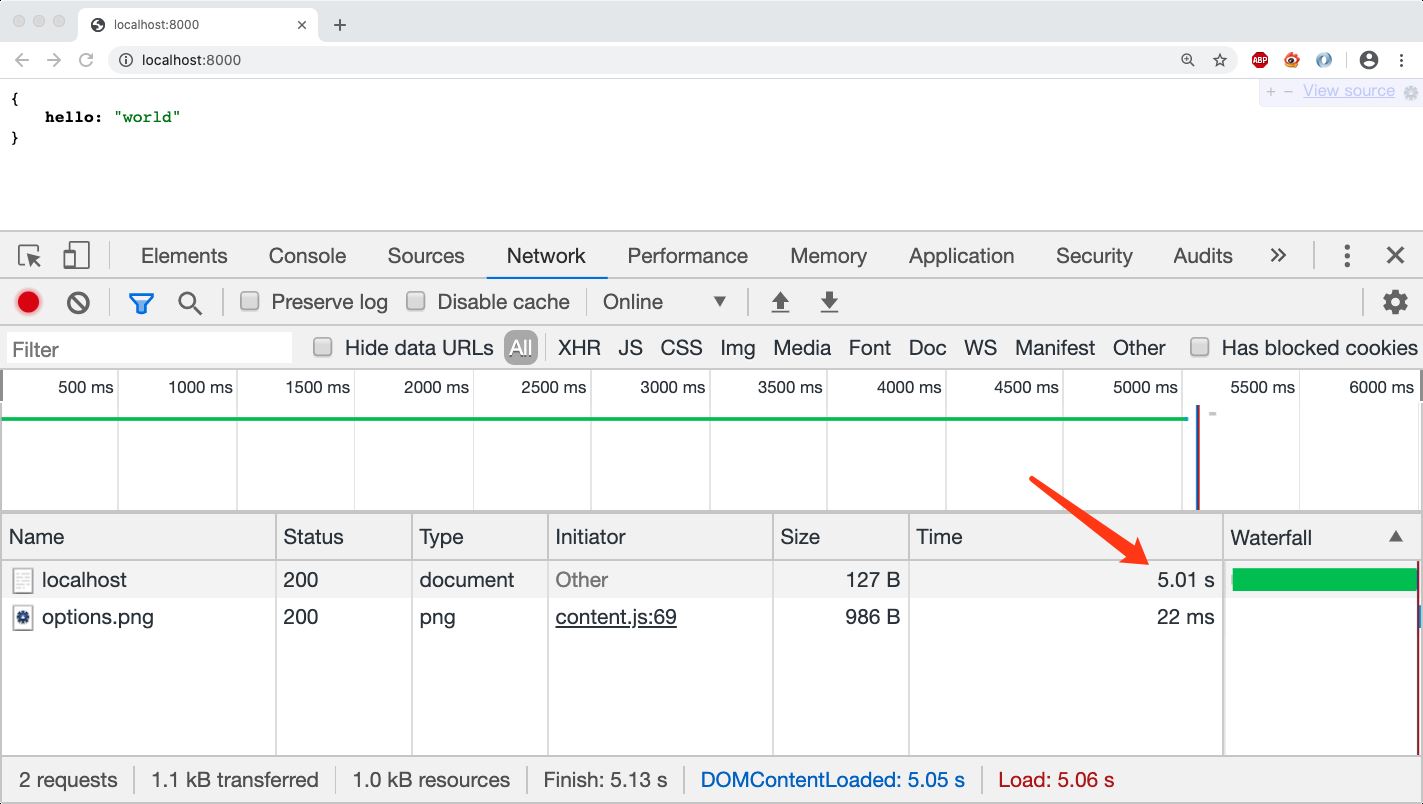The image size is (1423, 804).
Task: Tick the Hide data URLs checkbox
Action: click(323, 347)
